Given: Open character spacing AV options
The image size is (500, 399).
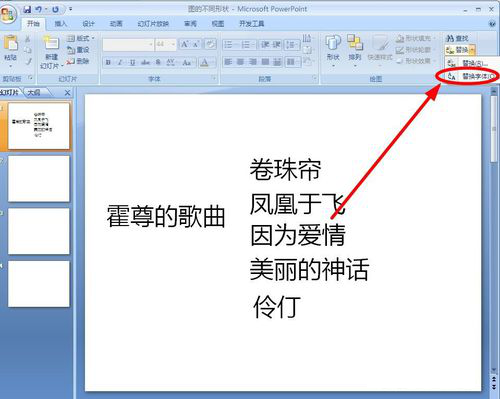Looking at the screenshot, I should pyautogui.click(x=171, y=62).
